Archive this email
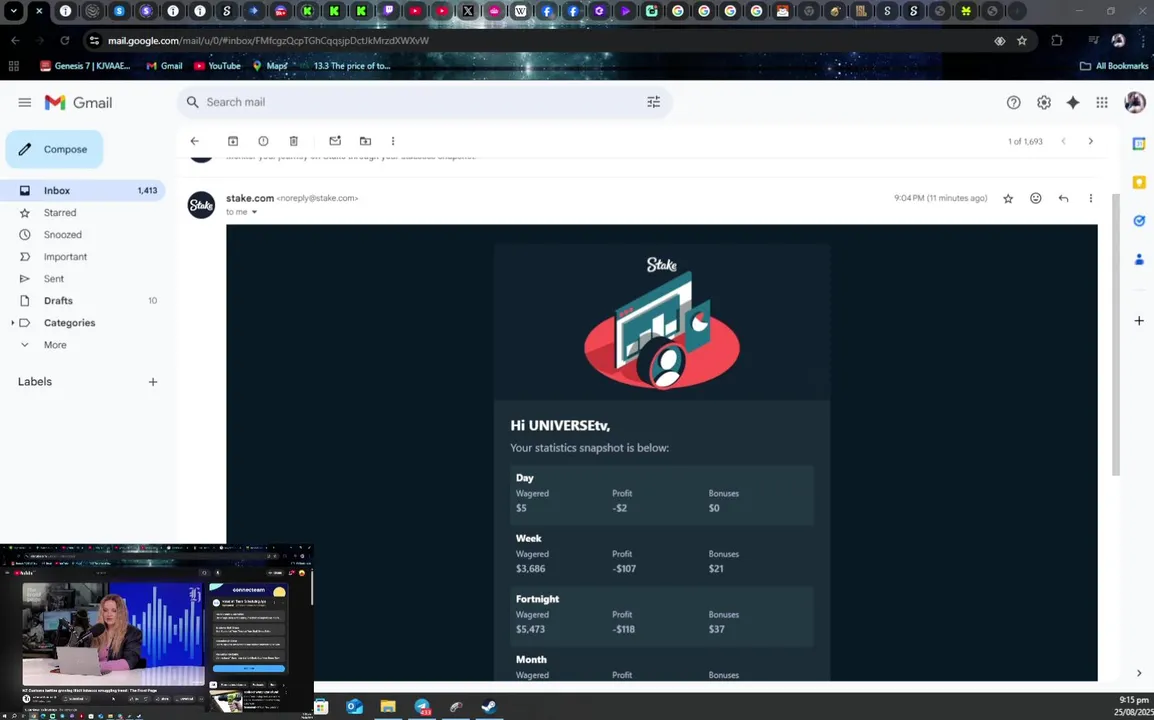Viewport: 1154px width, 720px height. [x=233, y=141]
